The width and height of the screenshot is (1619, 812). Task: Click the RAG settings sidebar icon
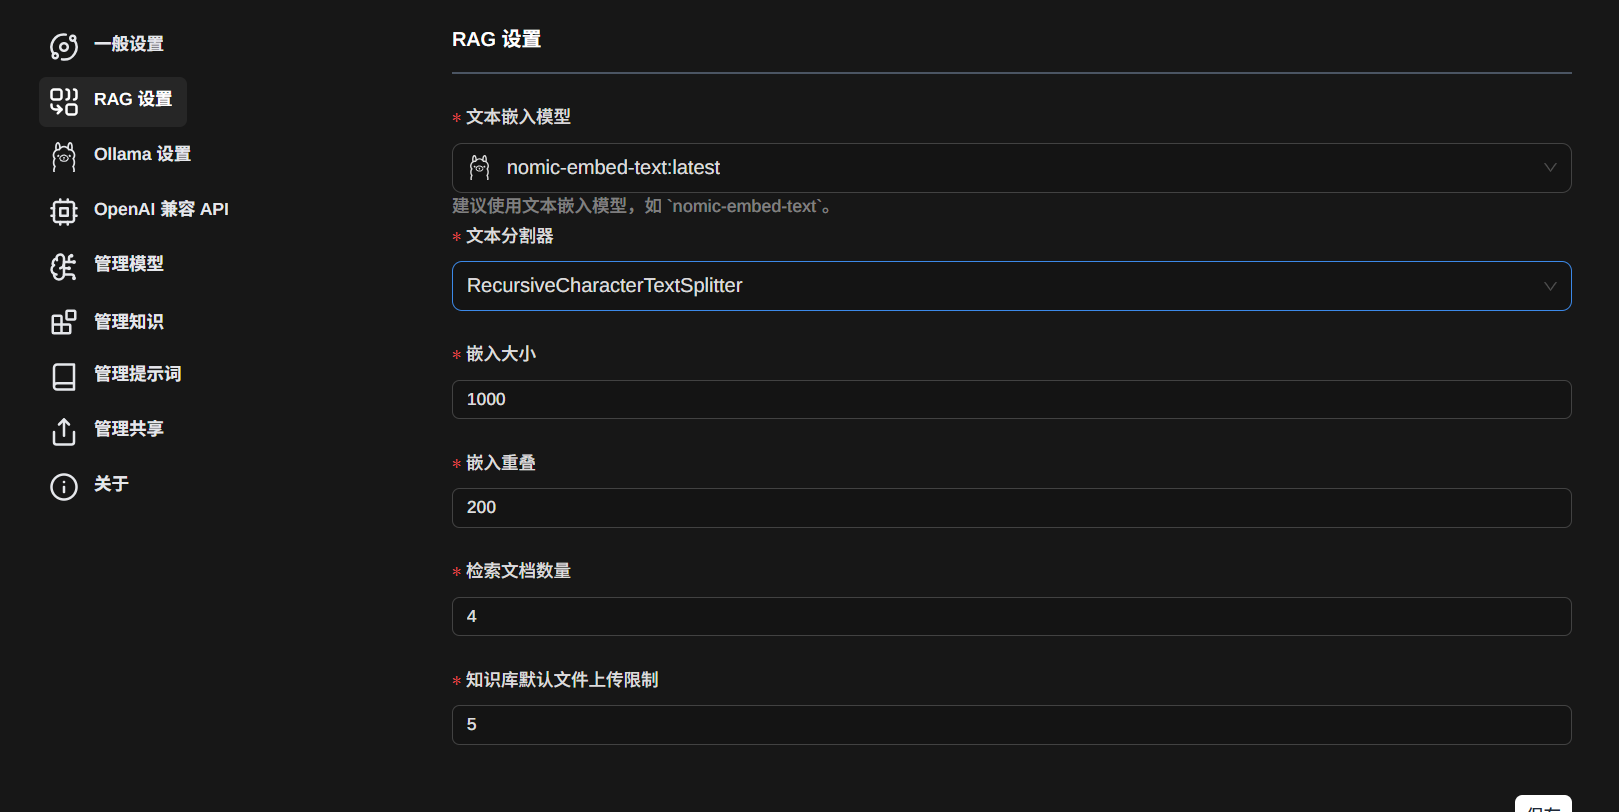coord(64,102)
